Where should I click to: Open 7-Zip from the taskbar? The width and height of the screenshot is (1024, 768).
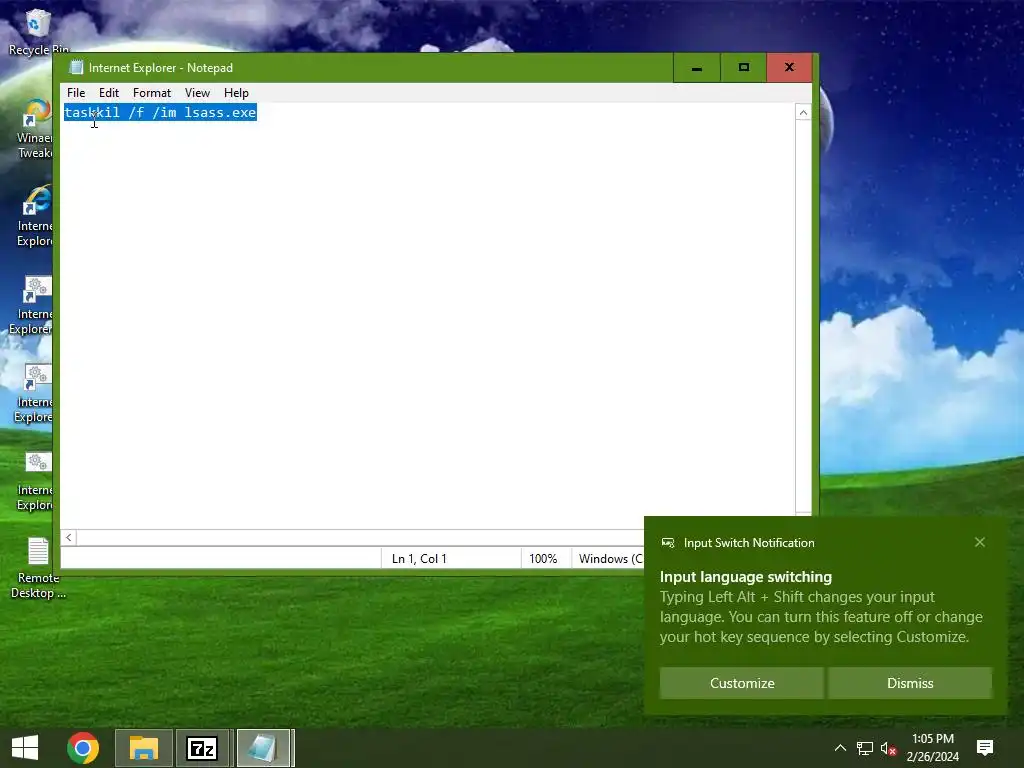pyautogui.click(x=202, y=748)
